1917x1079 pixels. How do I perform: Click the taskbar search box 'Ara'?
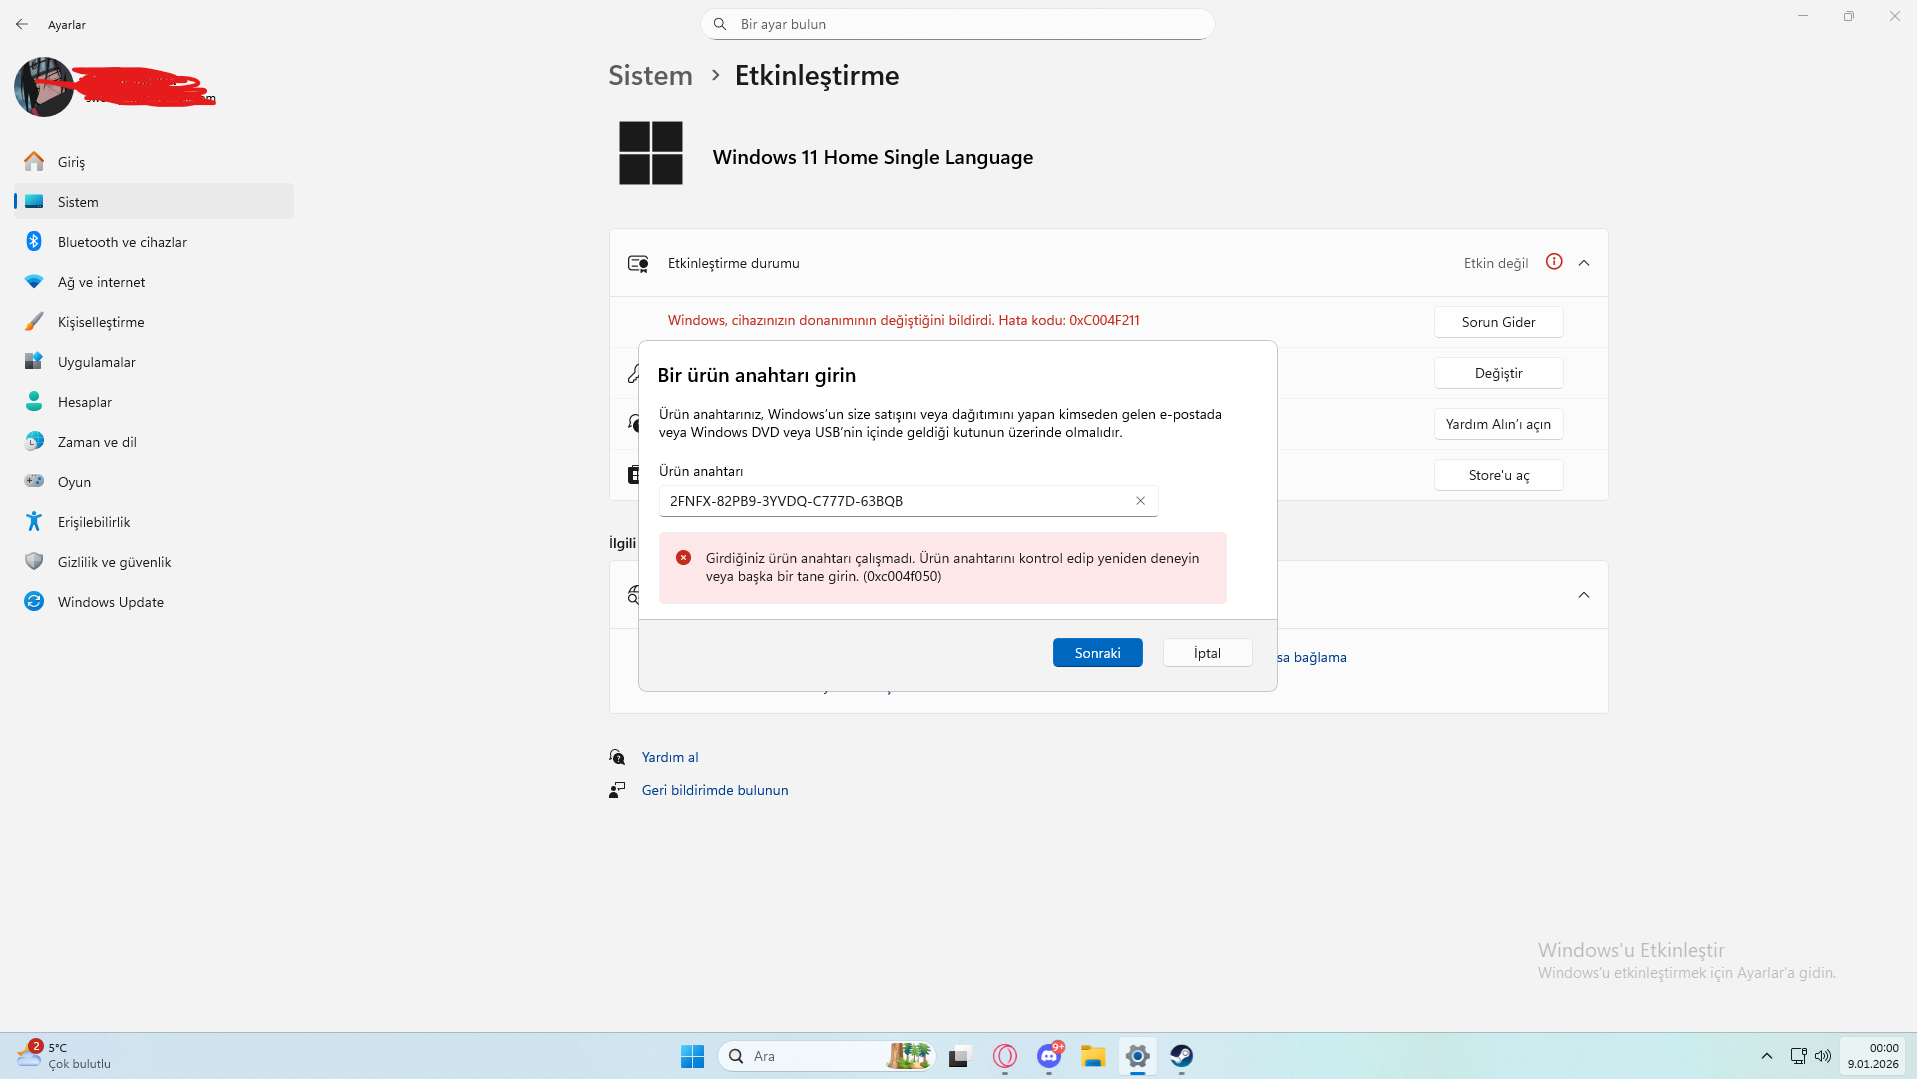(826, 1056)
